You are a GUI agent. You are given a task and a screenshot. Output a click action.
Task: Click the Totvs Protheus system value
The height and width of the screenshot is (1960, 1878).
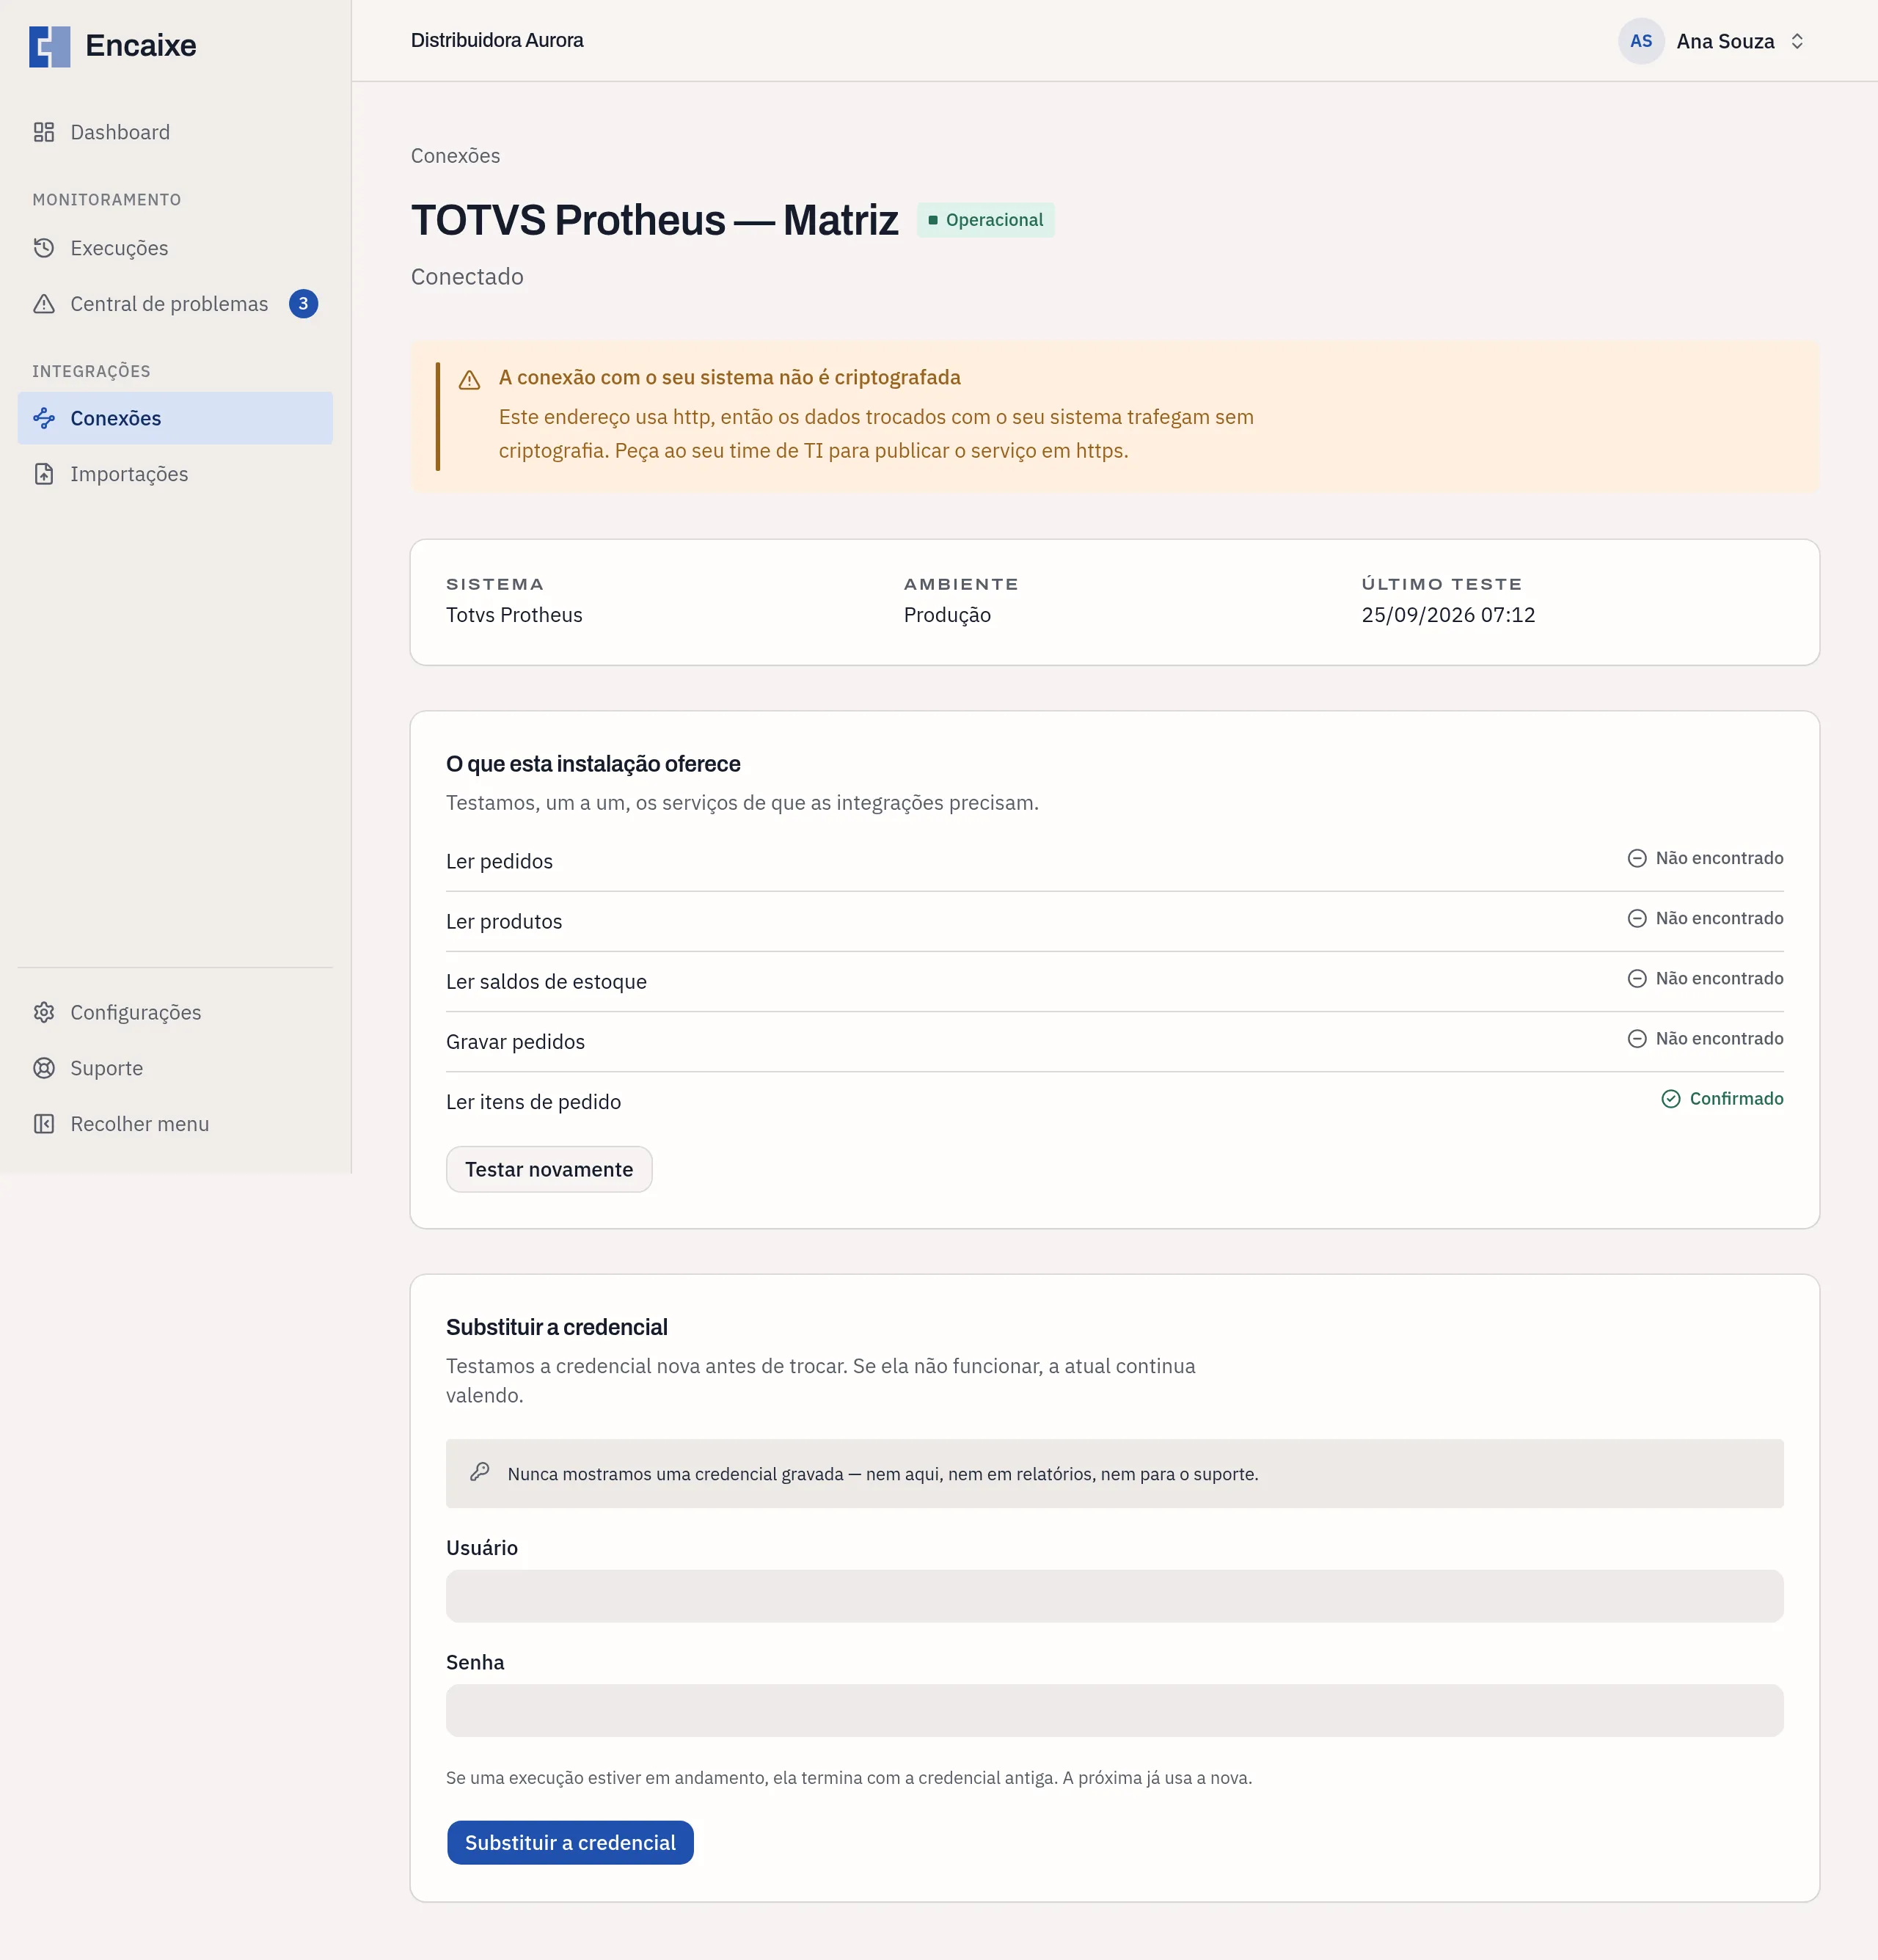coord(514,615)
